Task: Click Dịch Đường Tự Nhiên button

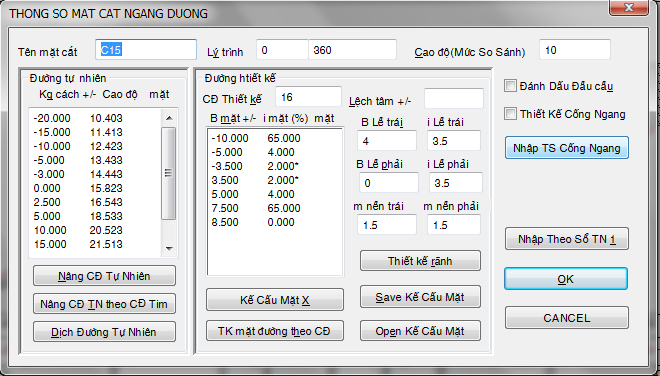Action: click(104, 332)
